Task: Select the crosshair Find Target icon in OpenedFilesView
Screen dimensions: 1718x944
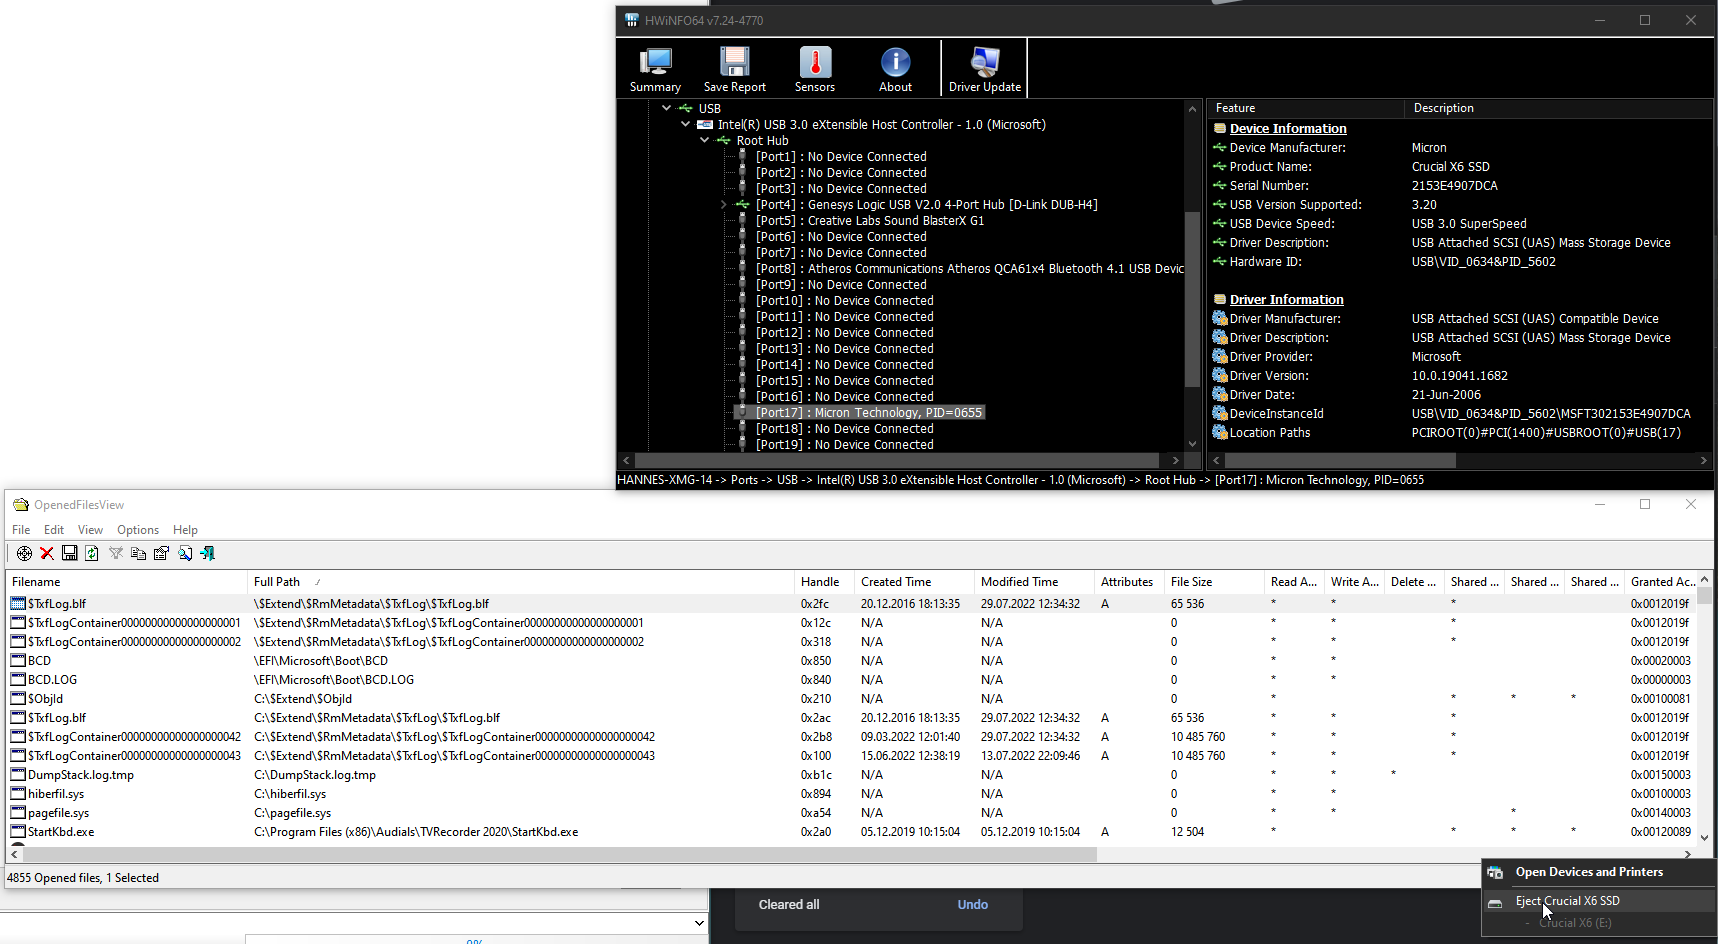Action: tap(24, 553)
